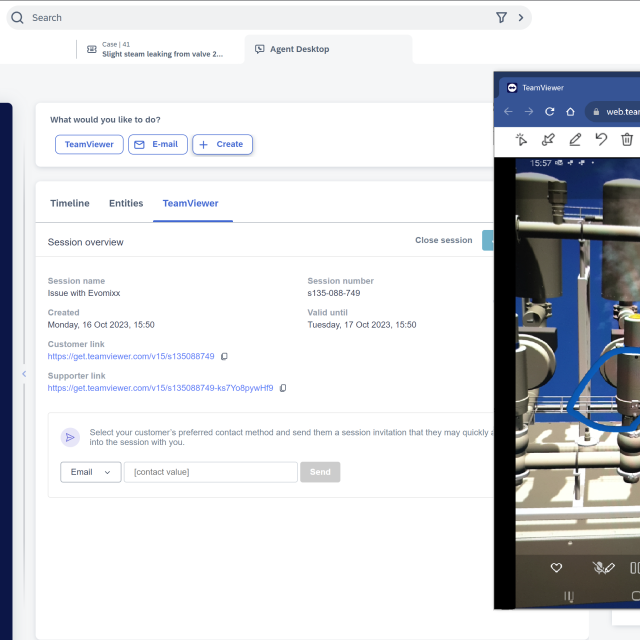Reload the TeamViewer browser page
Screen dimensions: 640x640
[x=550, y=111]
